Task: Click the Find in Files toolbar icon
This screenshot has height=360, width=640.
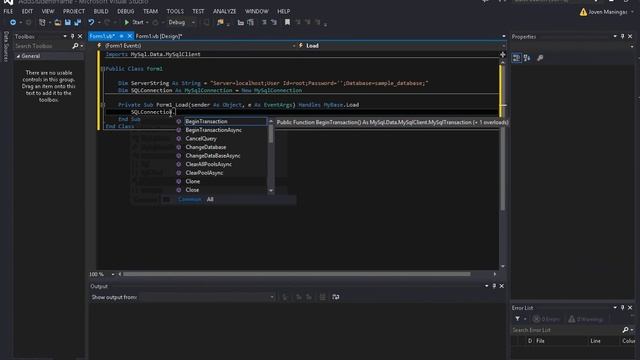Action: point(220,22)
